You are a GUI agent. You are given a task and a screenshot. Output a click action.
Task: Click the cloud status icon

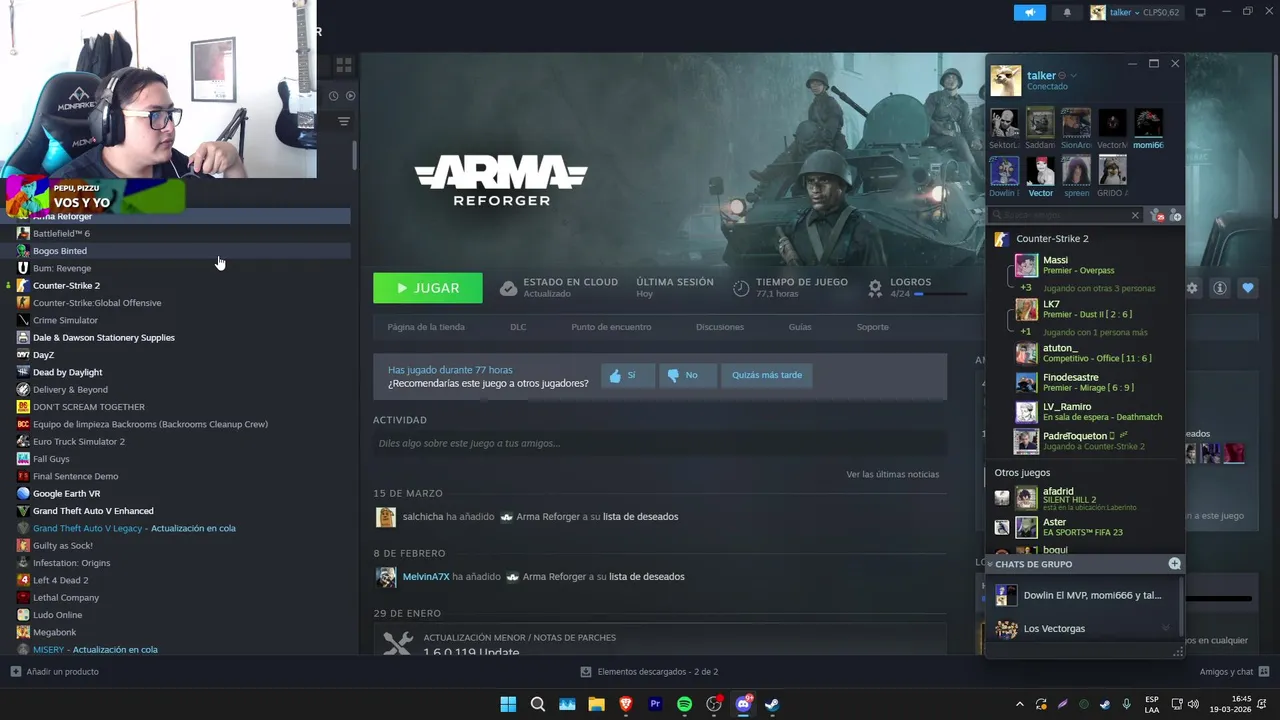point(508,288)
